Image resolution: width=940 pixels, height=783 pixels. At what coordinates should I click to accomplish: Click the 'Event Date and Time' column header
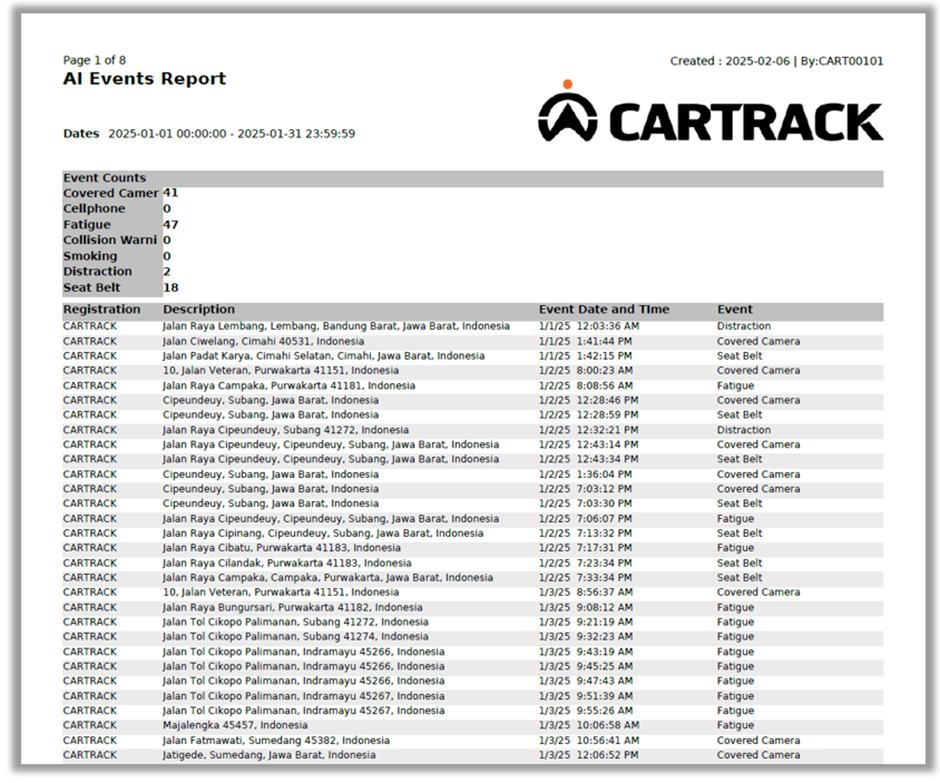click(x=604, y=309)
